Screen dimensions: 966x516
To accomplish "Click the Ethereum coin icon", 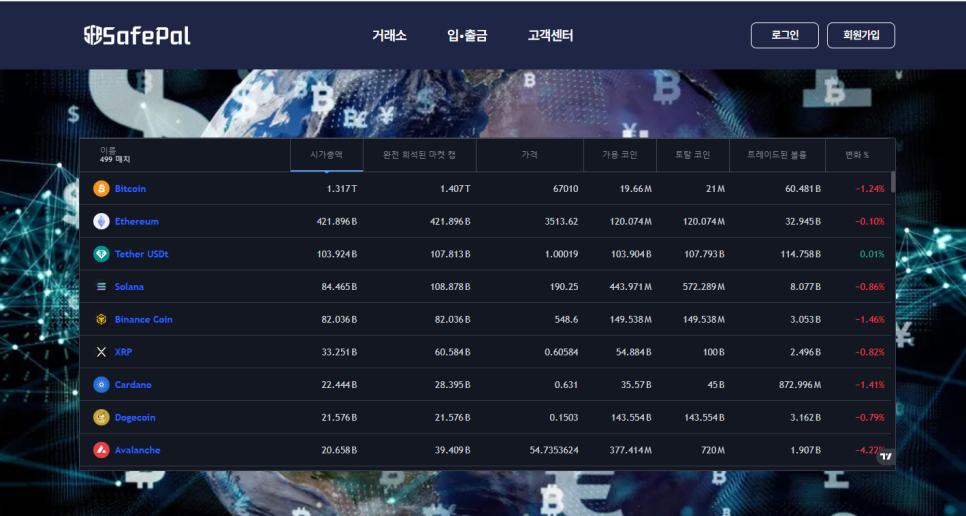I will coord(101,221).
